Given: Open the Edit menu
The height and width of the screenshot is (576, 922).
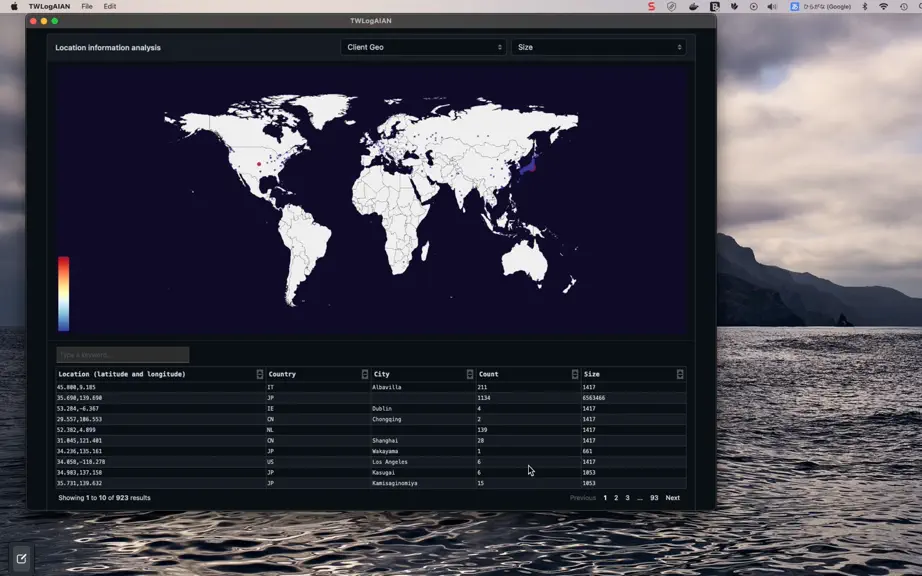Looking at the screenshot, I should pyautogui.click(x=110, y=6).
